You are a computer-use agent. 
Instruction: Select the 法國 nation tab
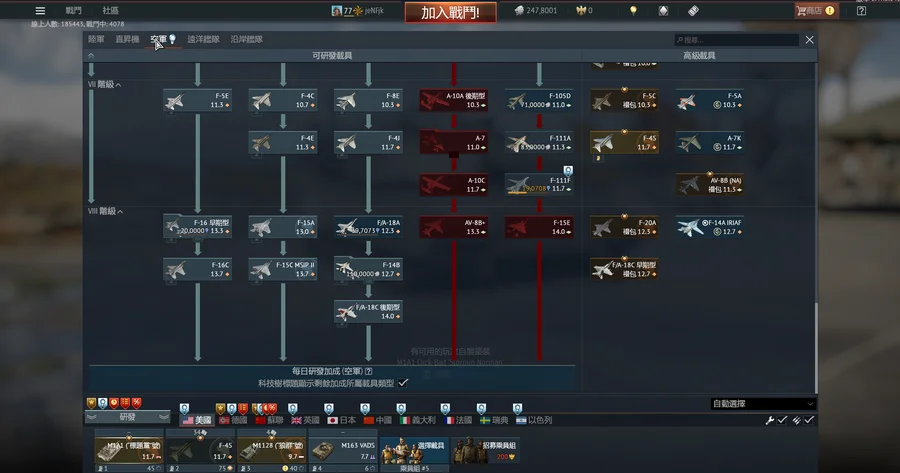[x=459, y=420]
